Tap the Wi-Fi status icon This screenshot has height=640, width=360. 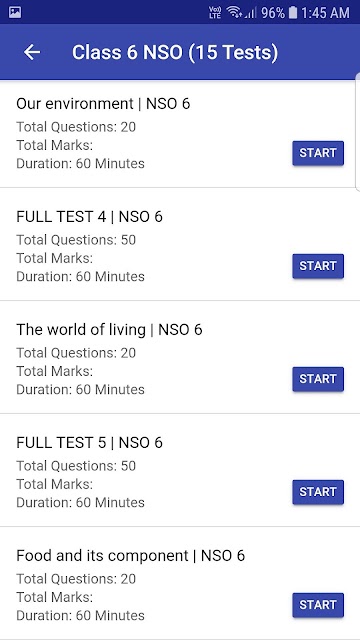[235, 13]
